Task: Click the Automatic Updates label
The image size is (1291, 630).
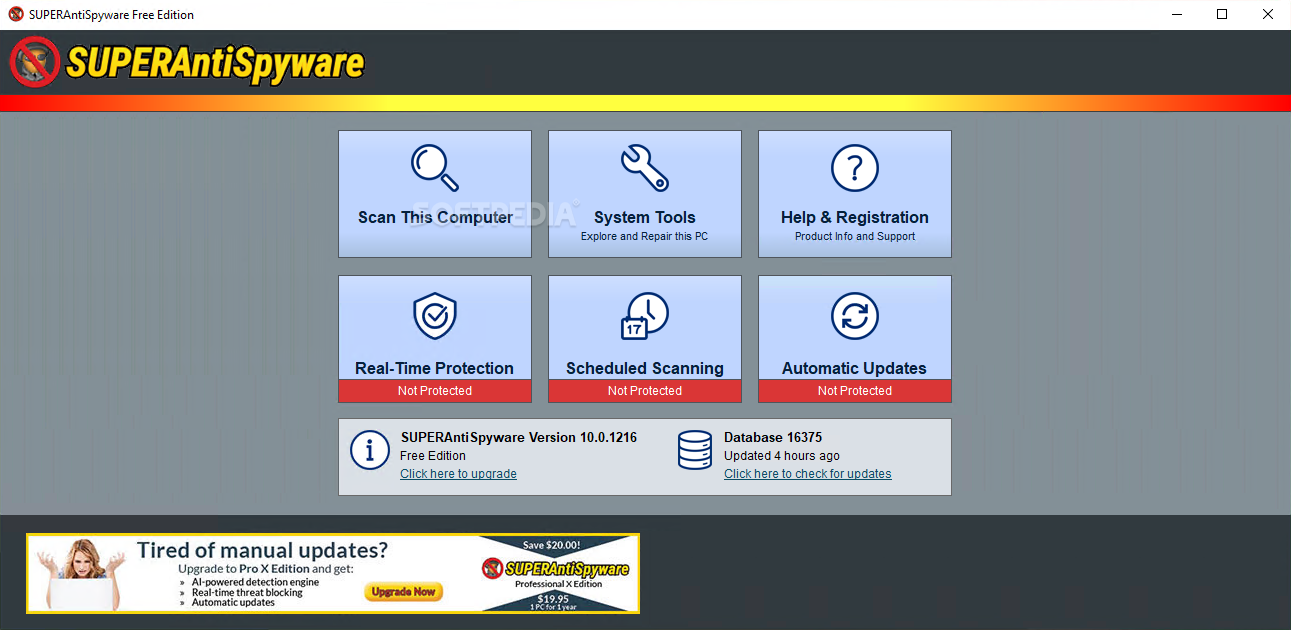Action: 855,368
